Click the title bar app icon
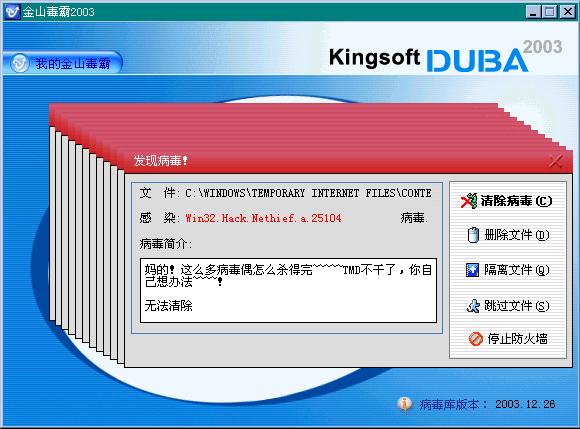The width and height of the screenshot is (580, 429). [12, 12]
